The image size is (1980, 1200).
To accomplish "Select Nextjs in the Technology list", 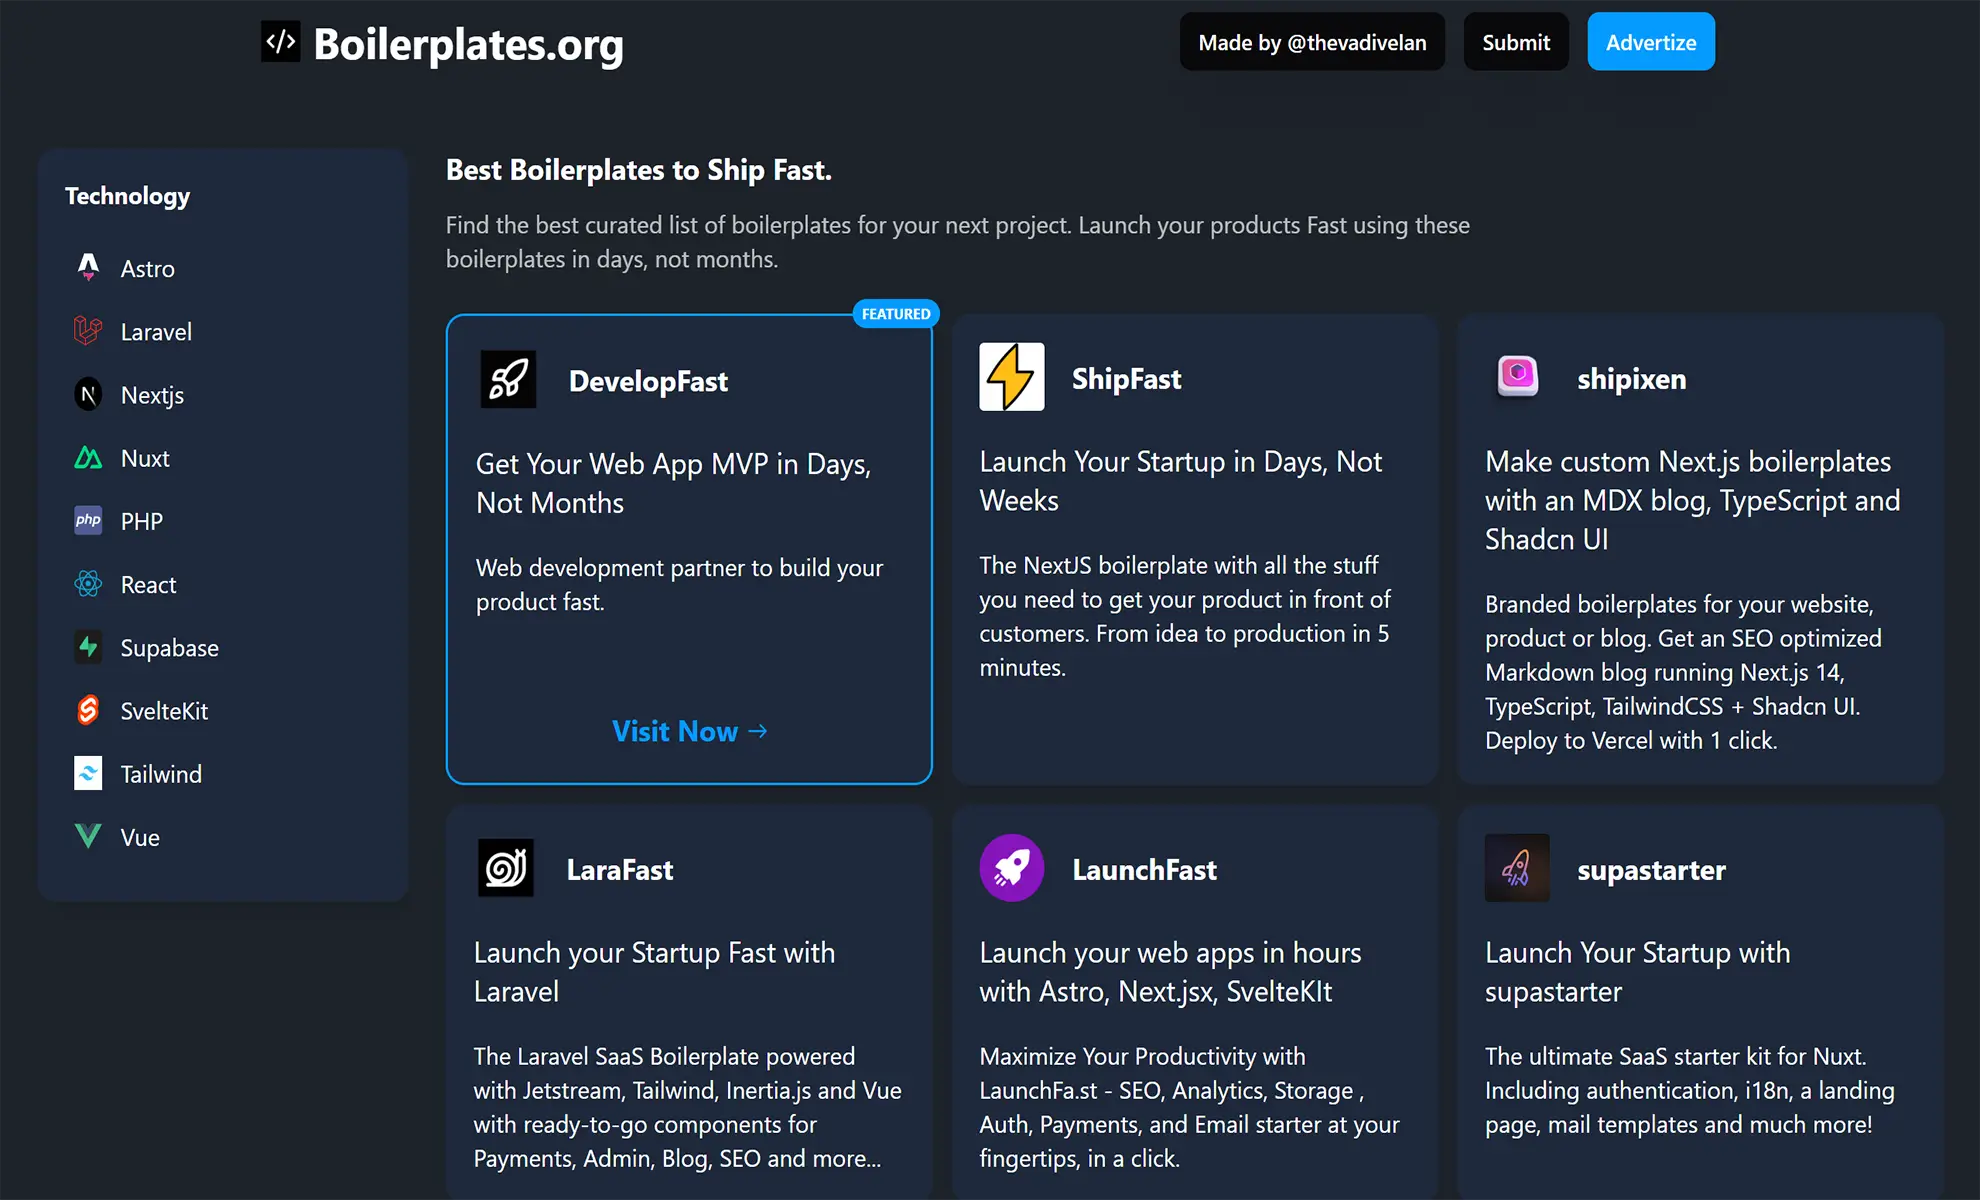I will coord(152,395).
